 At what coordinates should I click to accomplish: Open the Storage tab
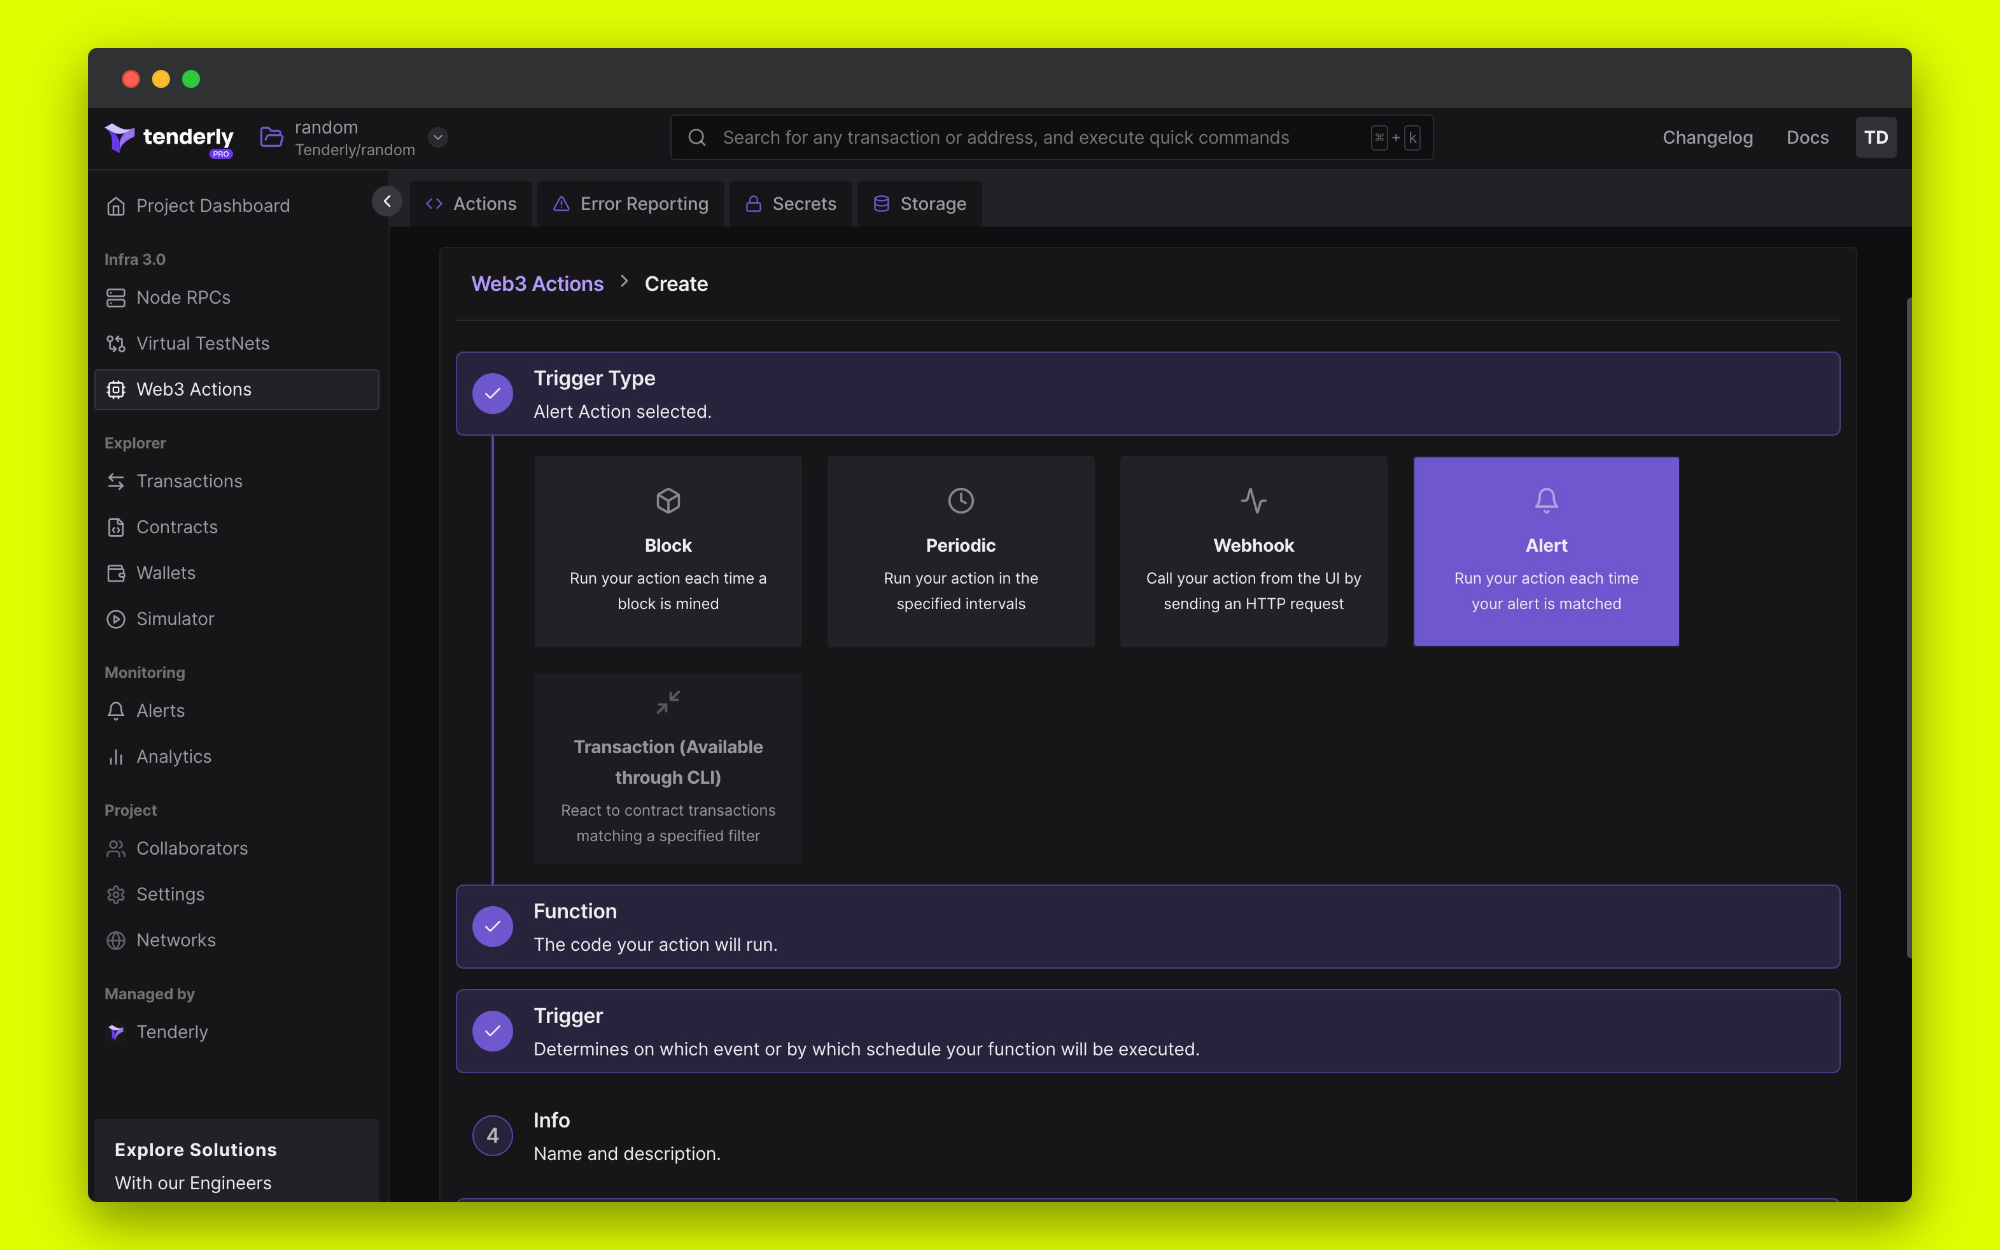[920, 204]
